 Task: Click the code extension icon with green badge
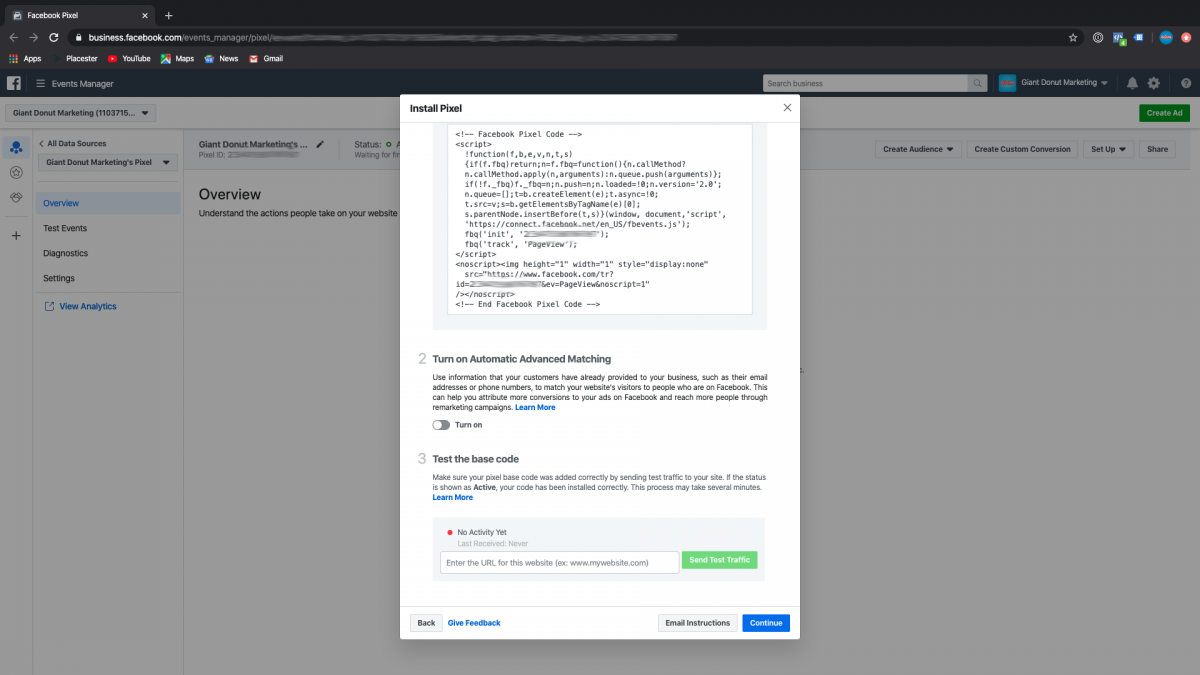tap(1120, 37)
